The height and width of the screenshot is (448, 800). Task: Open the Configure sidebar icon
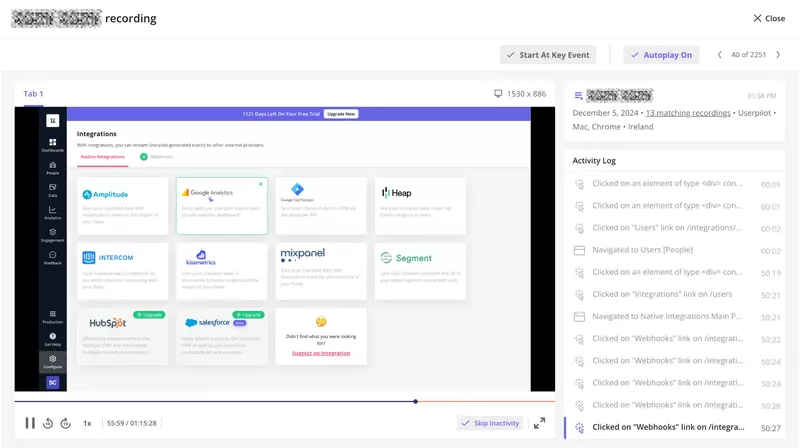tap(52, 359)
